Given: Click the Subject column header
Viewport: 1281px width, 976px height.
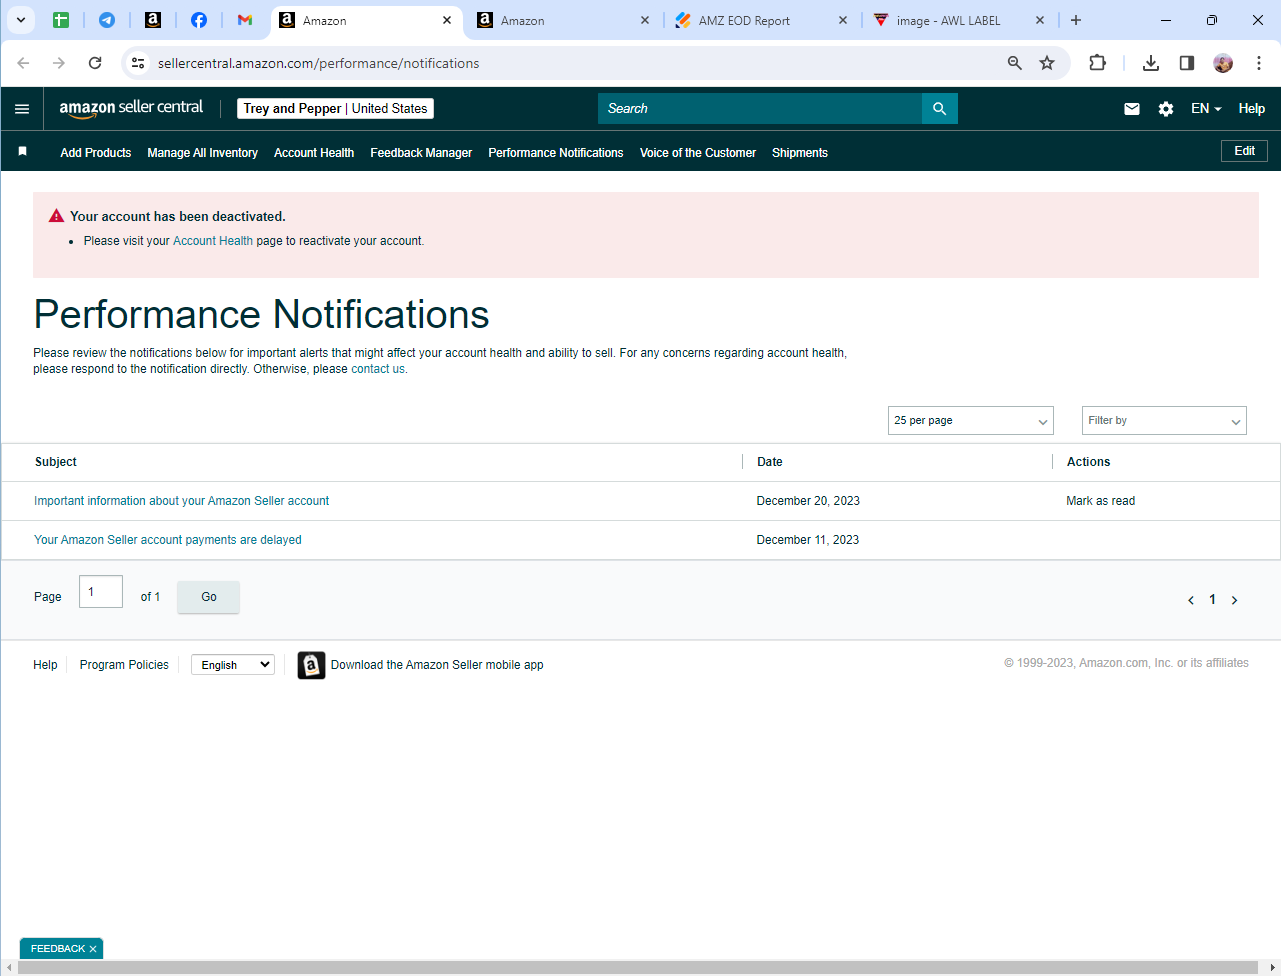Looking at the screenshot, I should coord(56,462).
